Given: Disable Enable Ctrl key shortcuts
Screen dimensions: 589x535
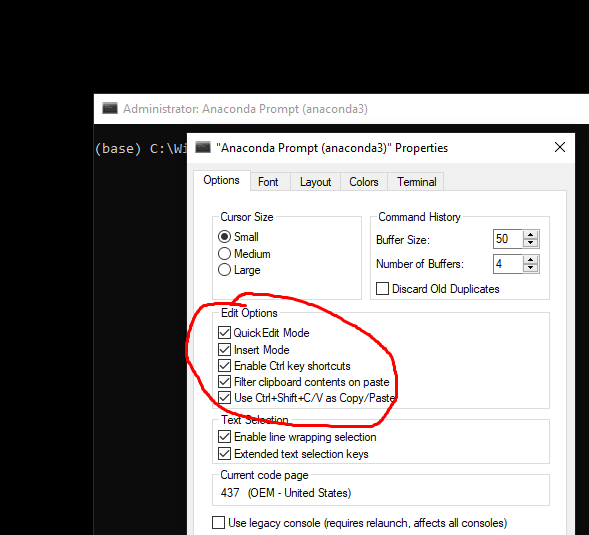Looking at the screenshot, I should (x=224, y=366).
